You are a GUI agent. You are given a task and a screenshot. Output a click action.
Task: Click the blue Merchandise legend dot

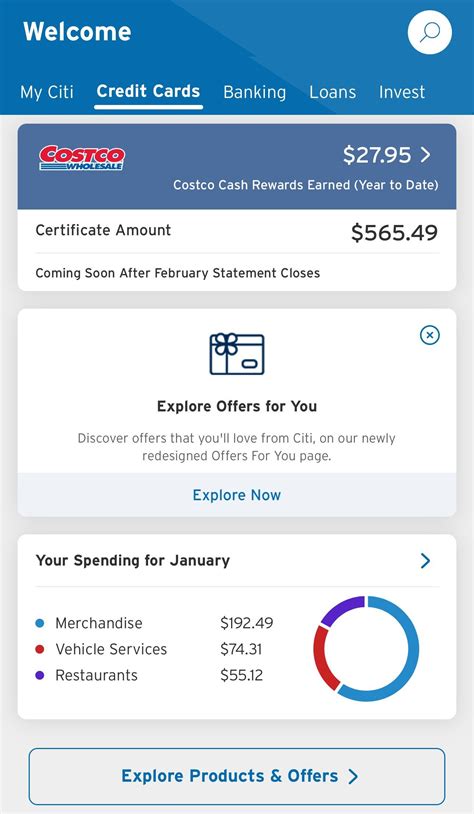pyautogui.click(x=39, y=623)
